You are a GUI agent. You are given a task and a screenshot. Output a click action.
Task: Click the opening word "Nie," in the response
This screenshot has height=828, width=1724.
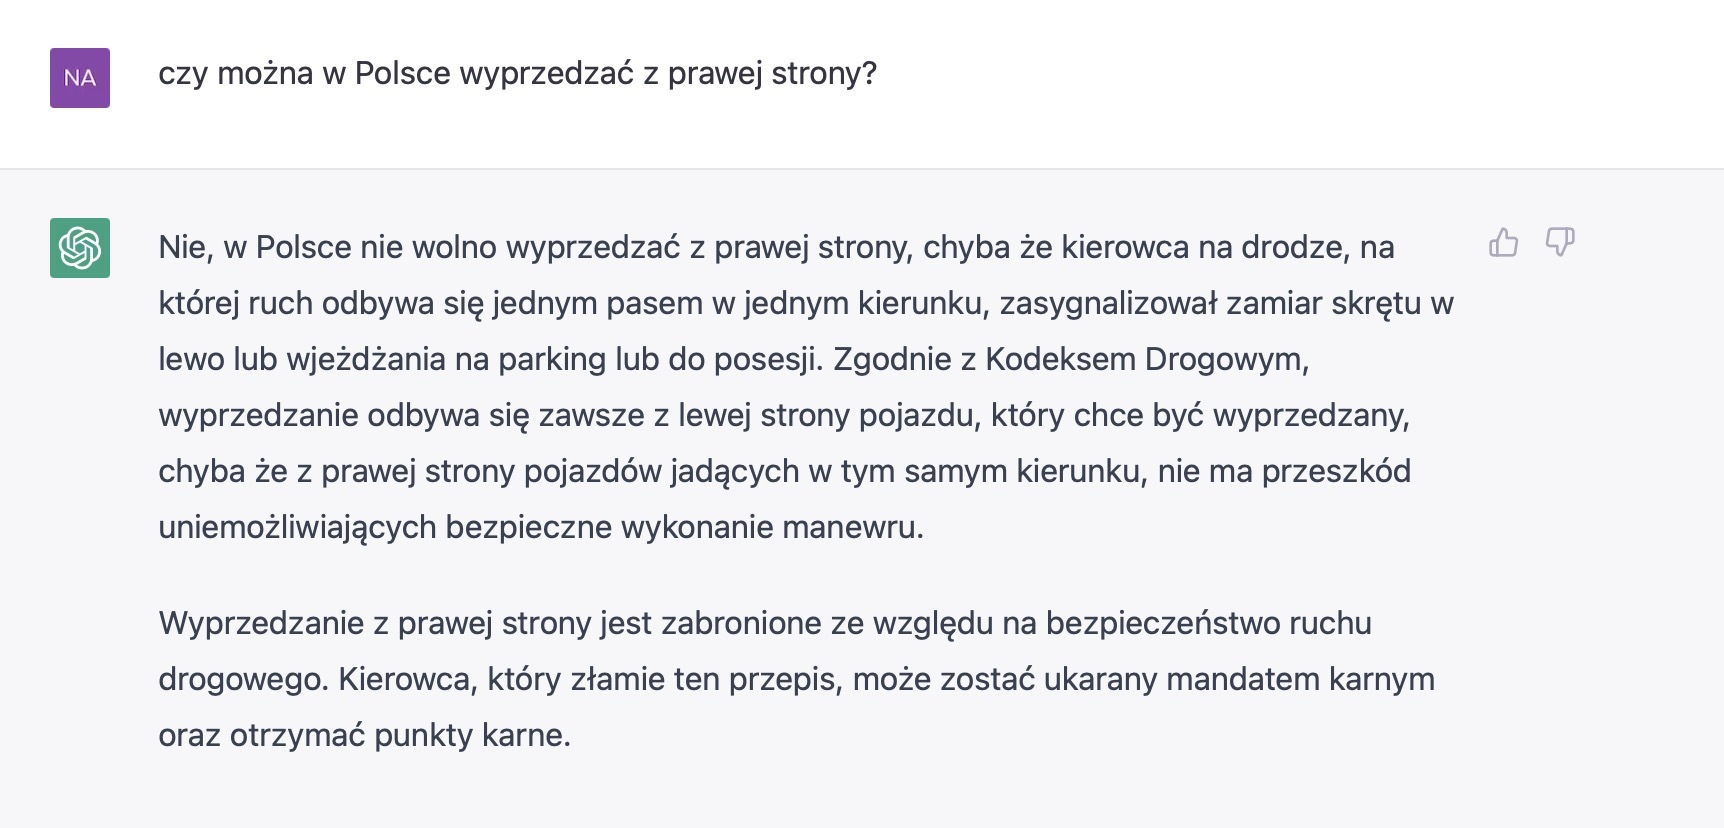pos(186,247)
